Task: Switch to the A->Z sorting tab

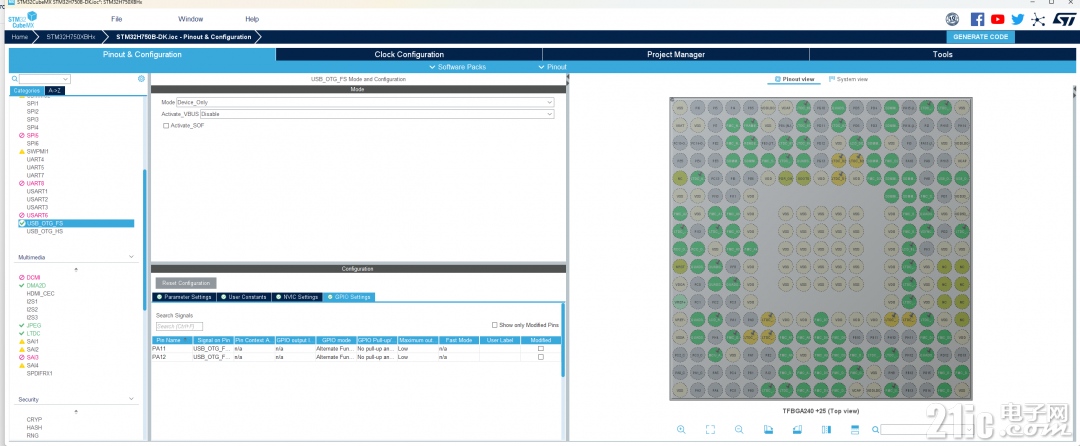Action: point(55,90)
